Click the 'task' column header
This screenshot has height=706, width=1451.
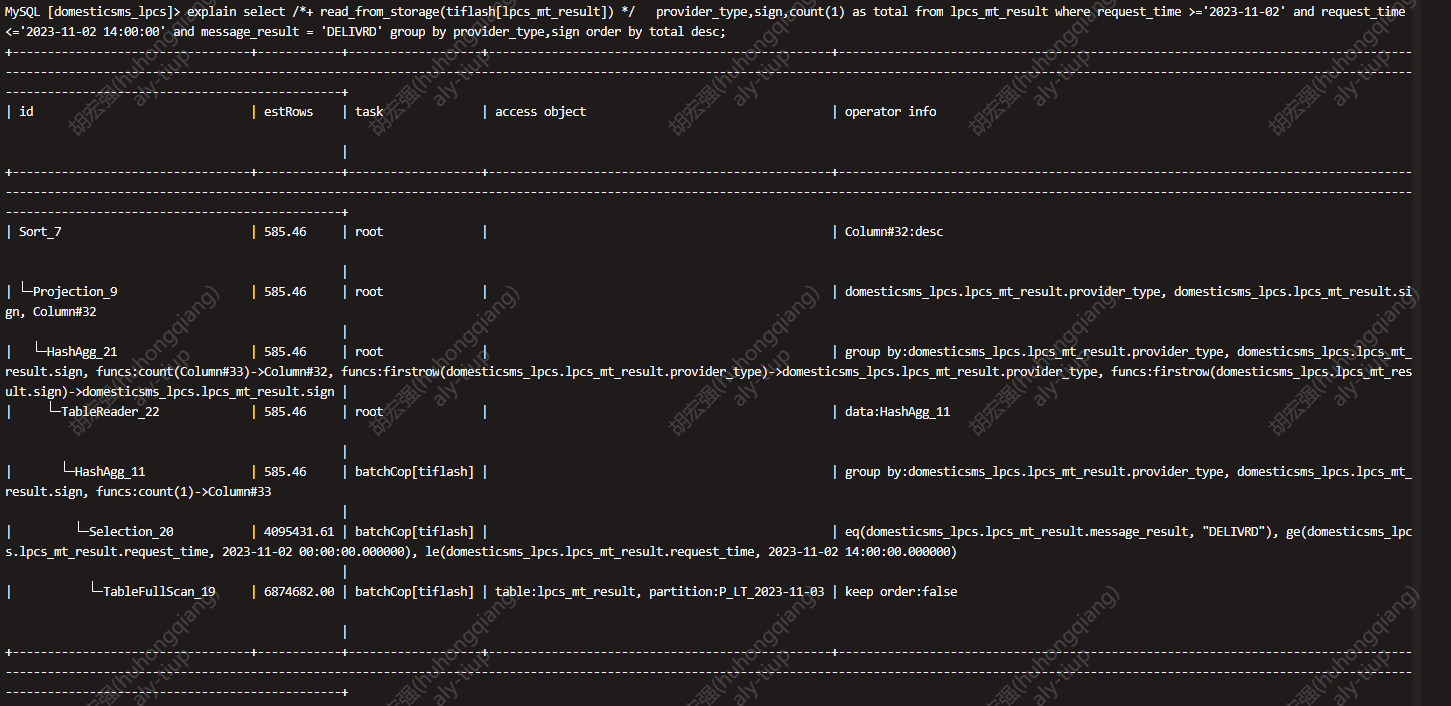point(369,112)
